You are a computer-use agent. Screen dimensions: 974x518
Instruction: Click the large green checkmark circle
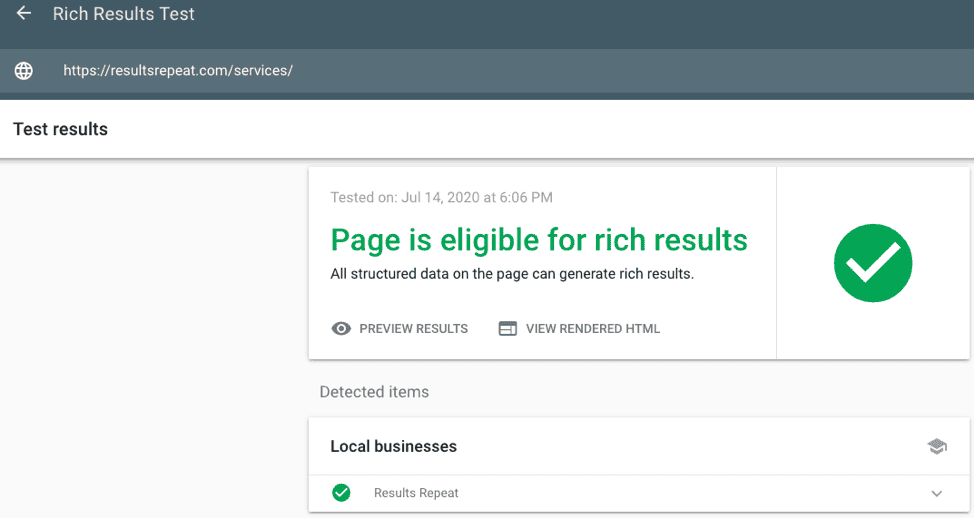pos(873,263)
